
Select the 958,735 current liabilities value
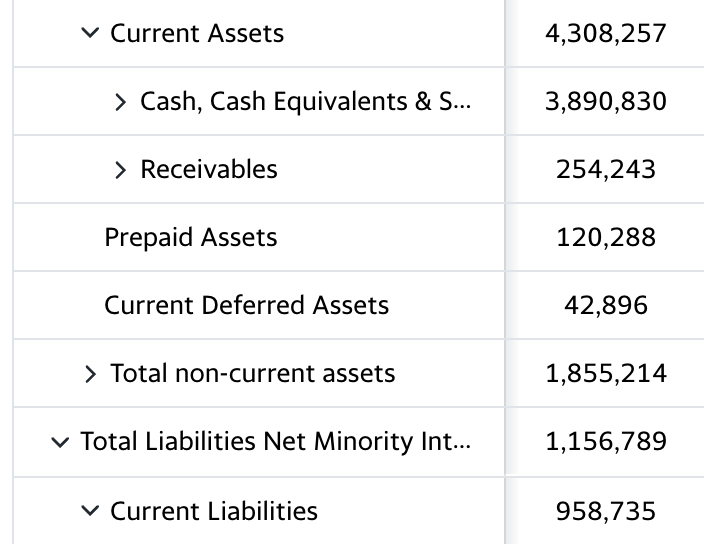click(606, 511)
